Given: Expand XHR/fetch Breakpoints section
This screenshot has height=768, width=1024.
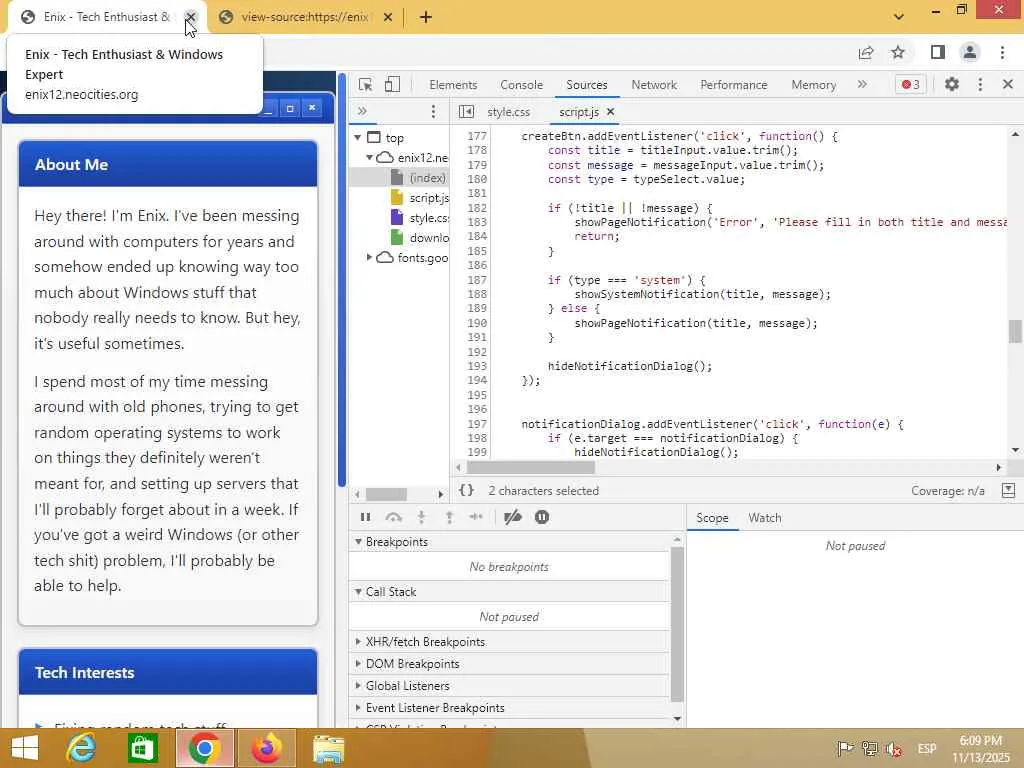Looking at the screenshot, I should point(425,642).
